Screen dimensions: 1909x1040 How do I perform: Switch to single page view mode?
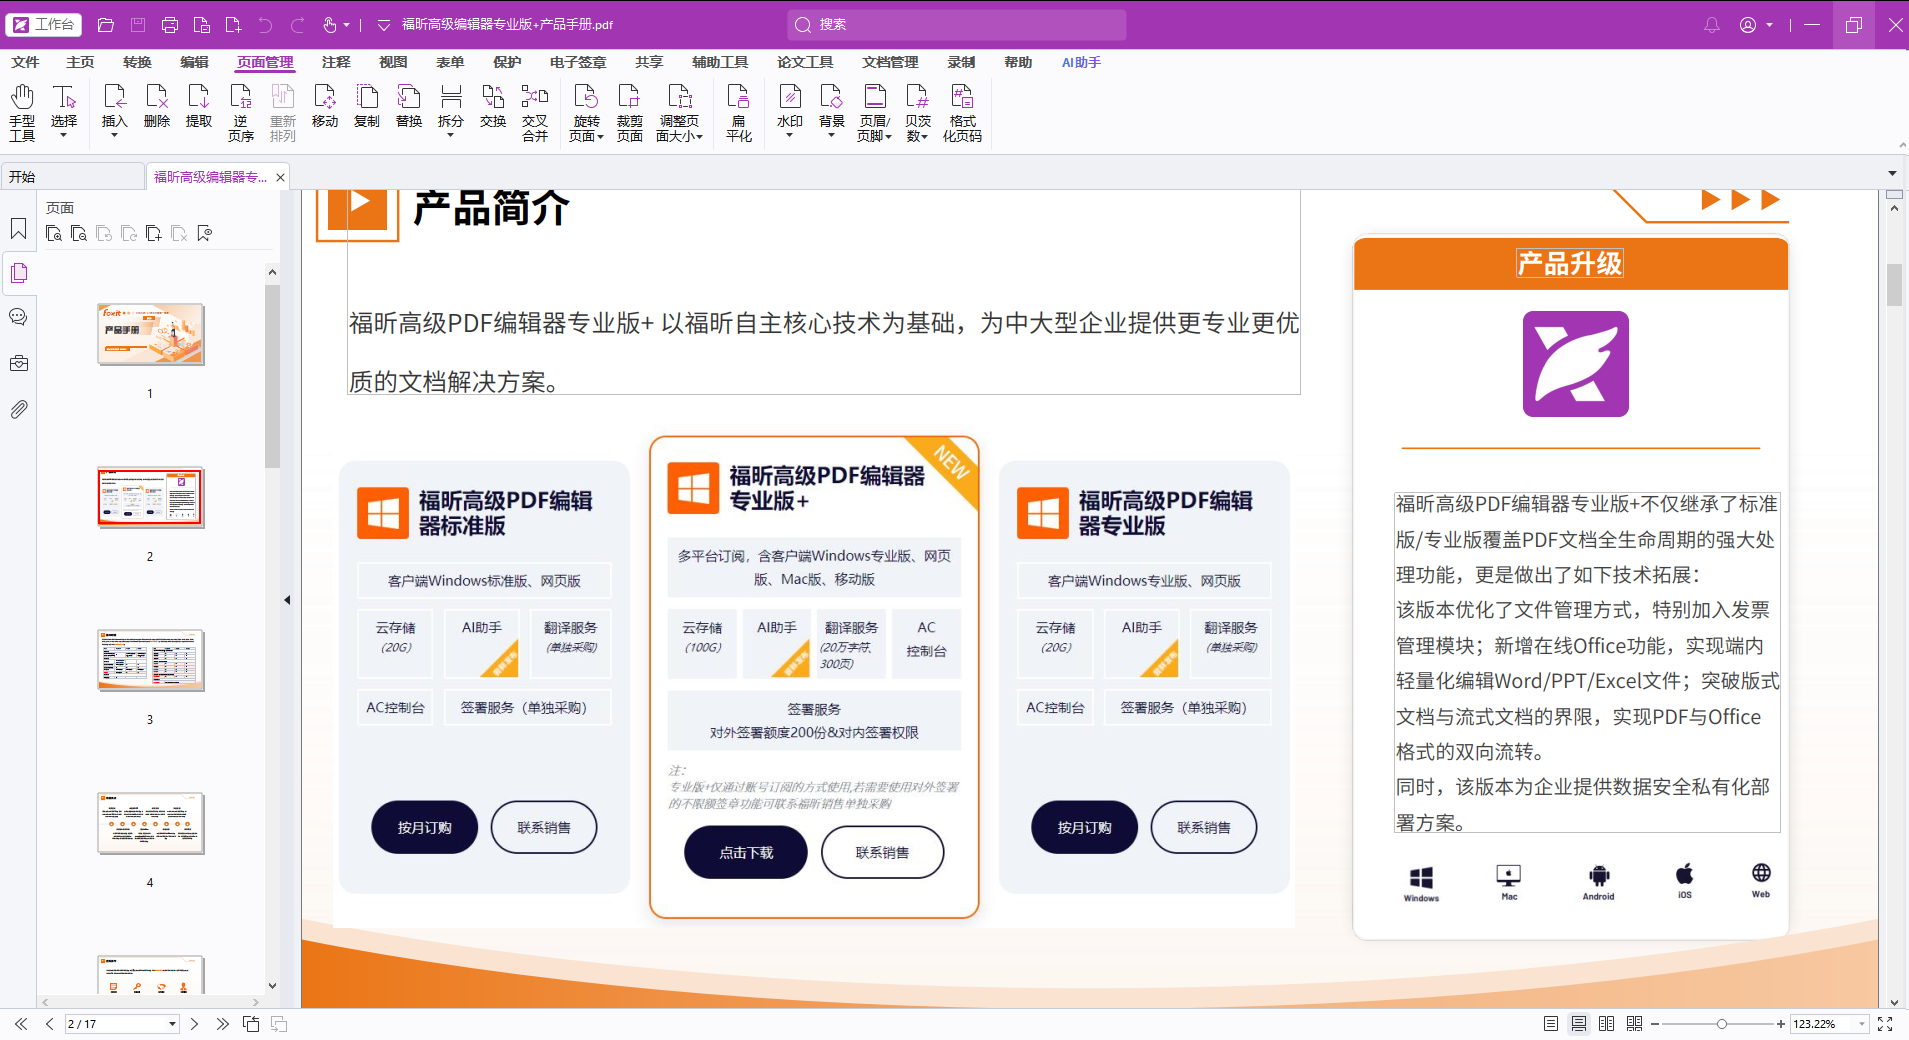pos(1551,1024)
